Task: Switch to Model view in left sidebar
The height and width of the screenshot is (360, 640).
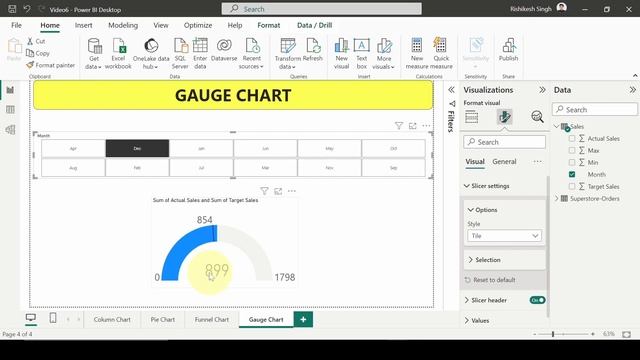Action: click(x=10, y=129)
